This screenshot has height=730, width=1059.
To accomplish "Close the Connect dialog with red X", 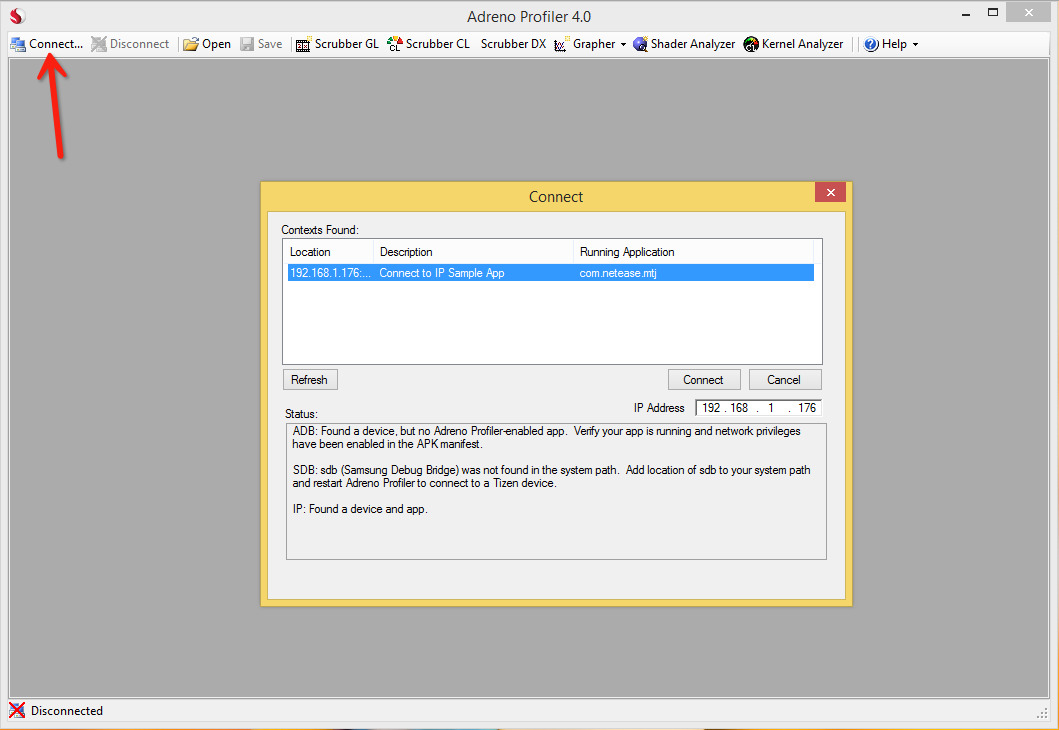I will 830,192.
